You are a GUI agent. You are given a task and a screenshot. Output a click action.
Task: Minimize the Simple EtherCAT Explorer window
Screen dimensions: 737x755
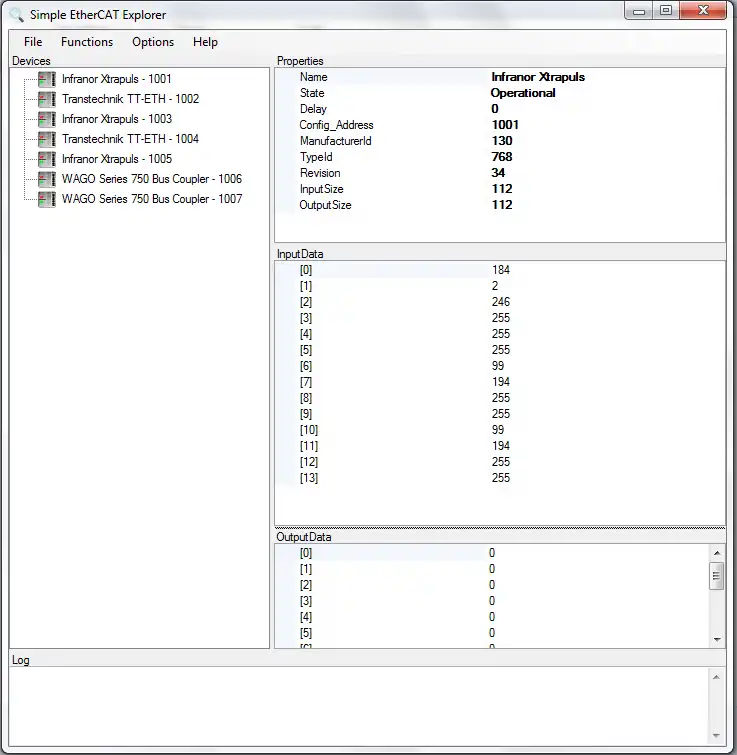639,11
